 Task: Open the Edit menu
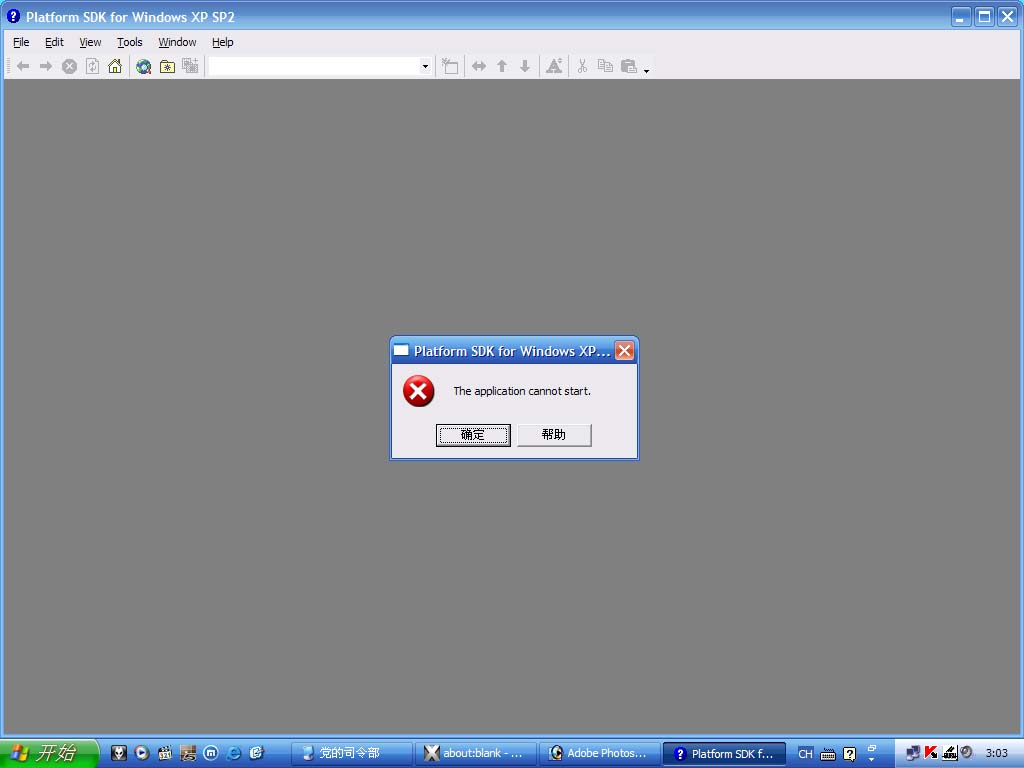pyautogui.click(x=54, y=42)
